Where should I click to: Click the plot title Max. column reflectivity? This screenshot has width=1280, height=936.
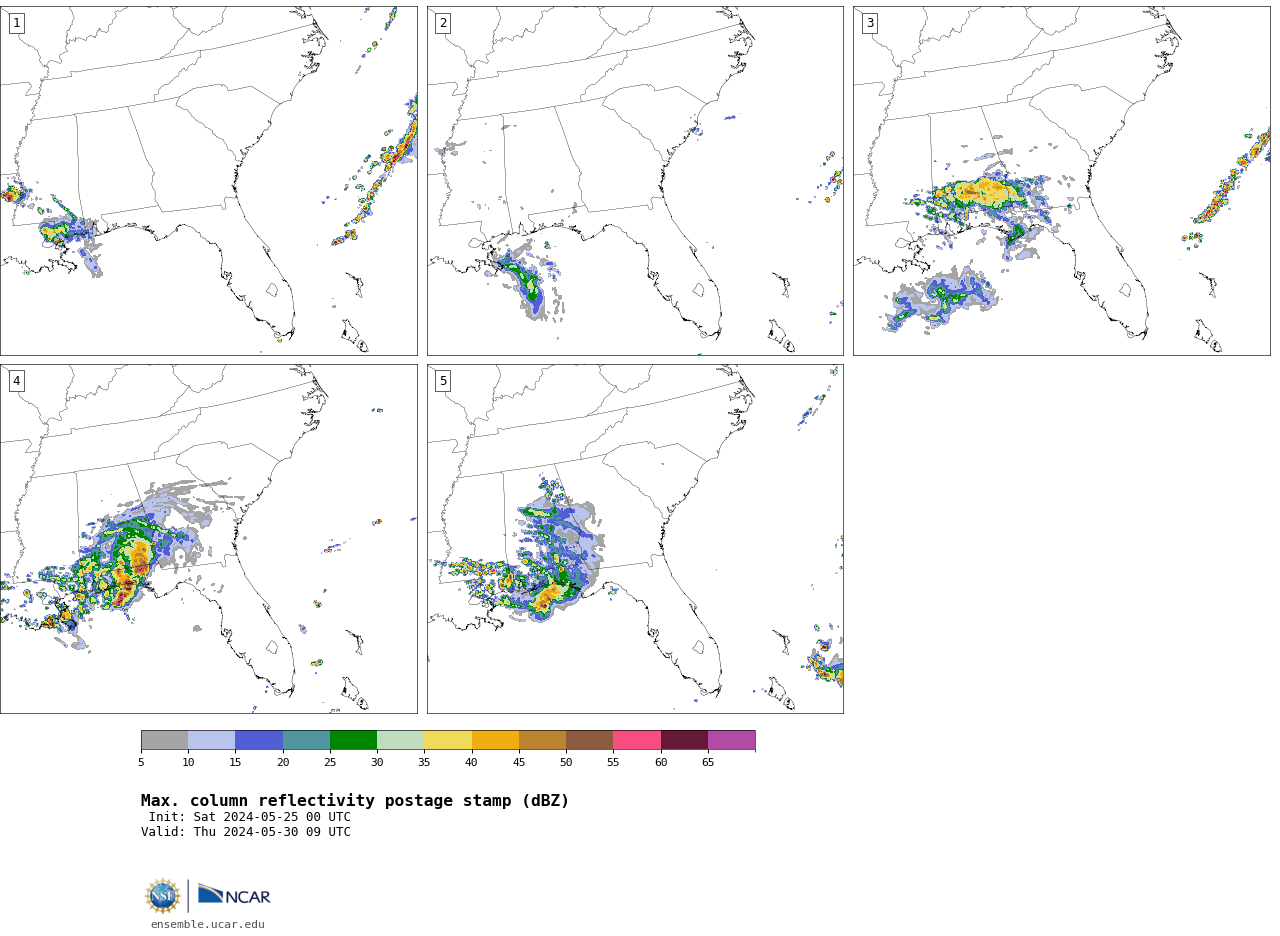click(355, 801)
